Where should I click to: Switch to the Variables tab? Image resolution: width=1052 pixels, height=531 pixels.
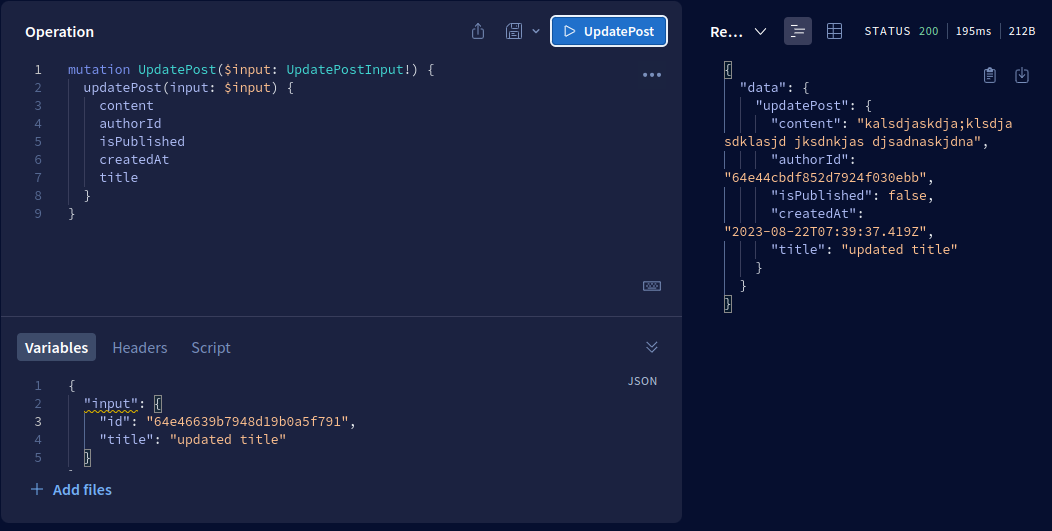click(x=56, y=347)
